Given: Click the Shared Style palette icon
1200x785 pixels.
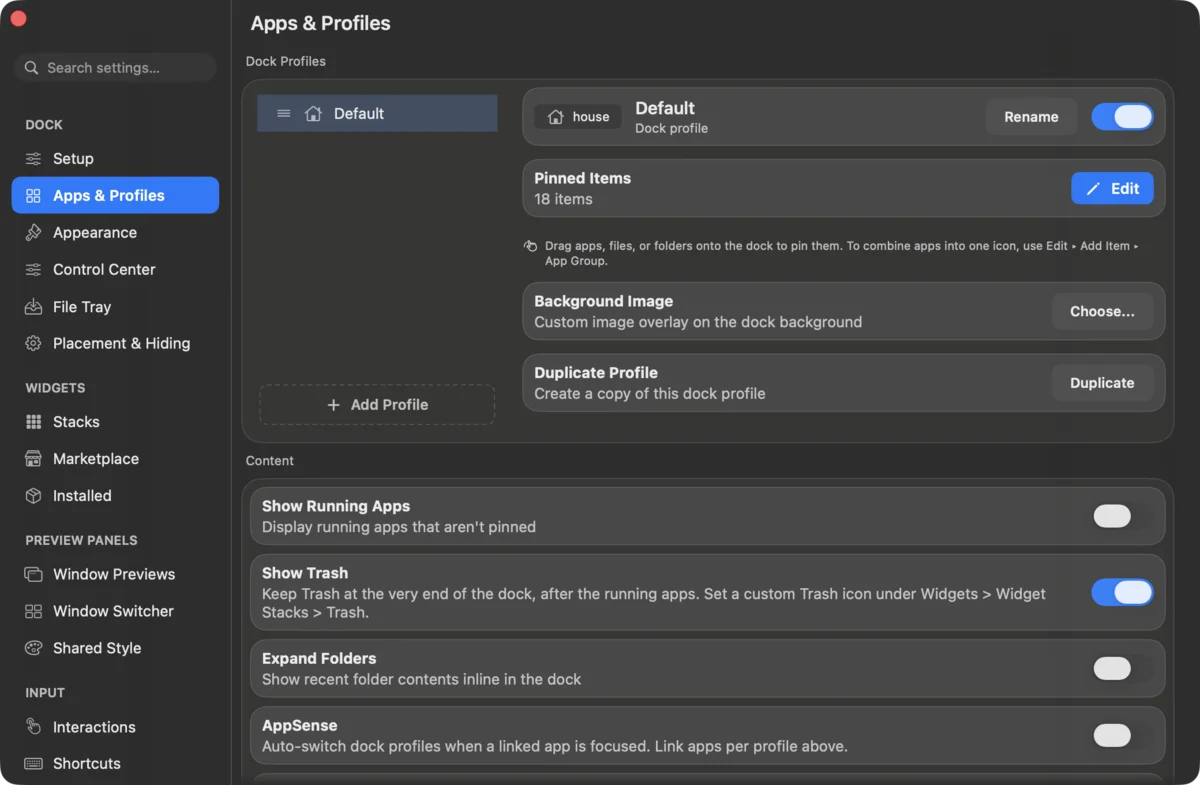Looking at the screenshot, I should (33, 648).
